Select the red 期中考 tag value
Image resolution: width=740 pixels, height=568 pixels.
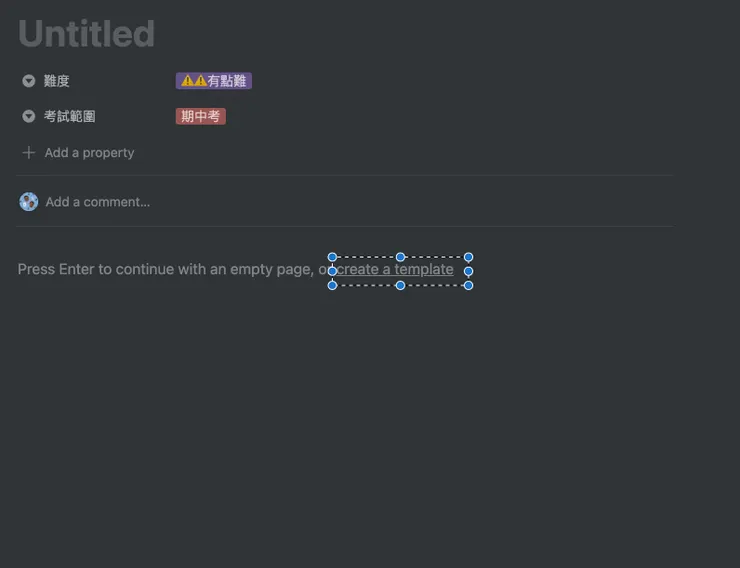click(x=201, y=116)
